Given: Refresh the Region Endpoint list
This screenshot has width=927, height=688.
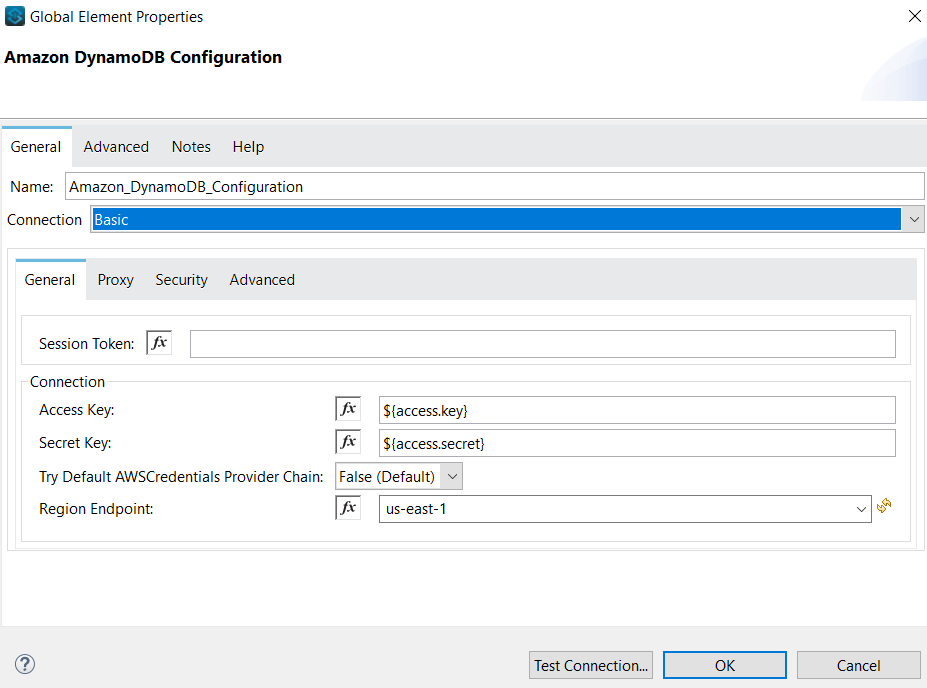Looking at the screenshot, I should (x=884, y=507).
